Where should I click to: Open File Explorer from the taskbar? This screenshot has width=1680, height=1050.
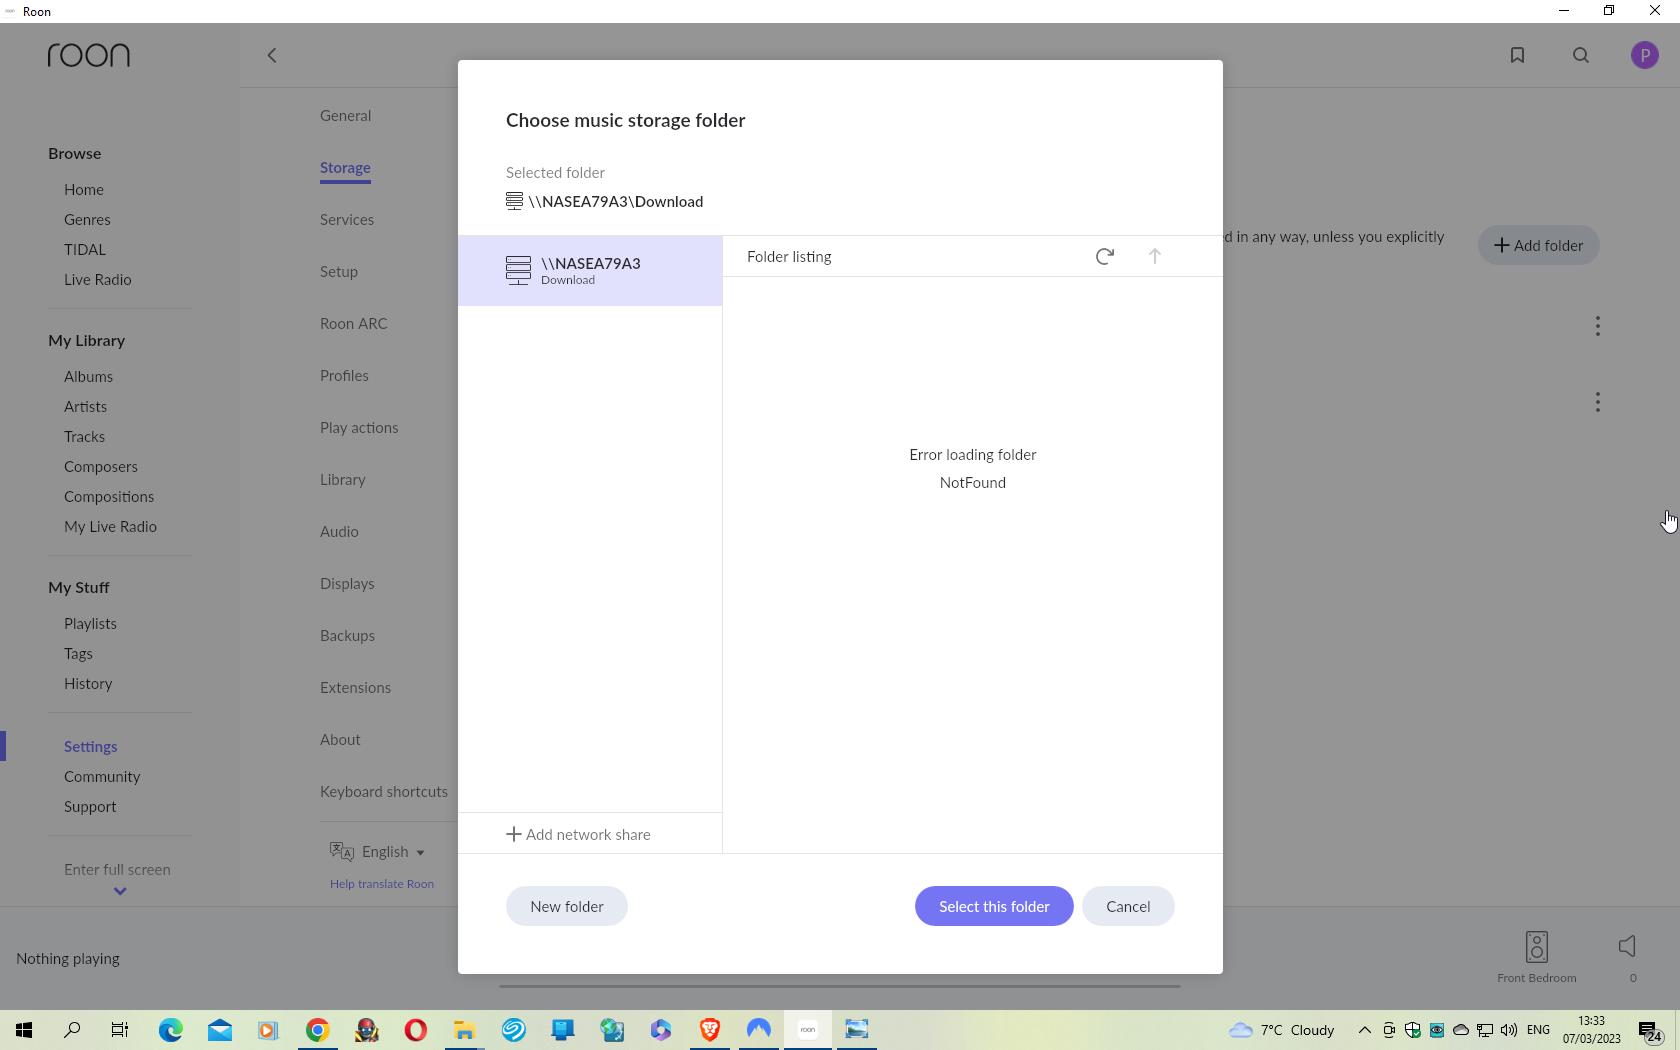(464, 1029)
